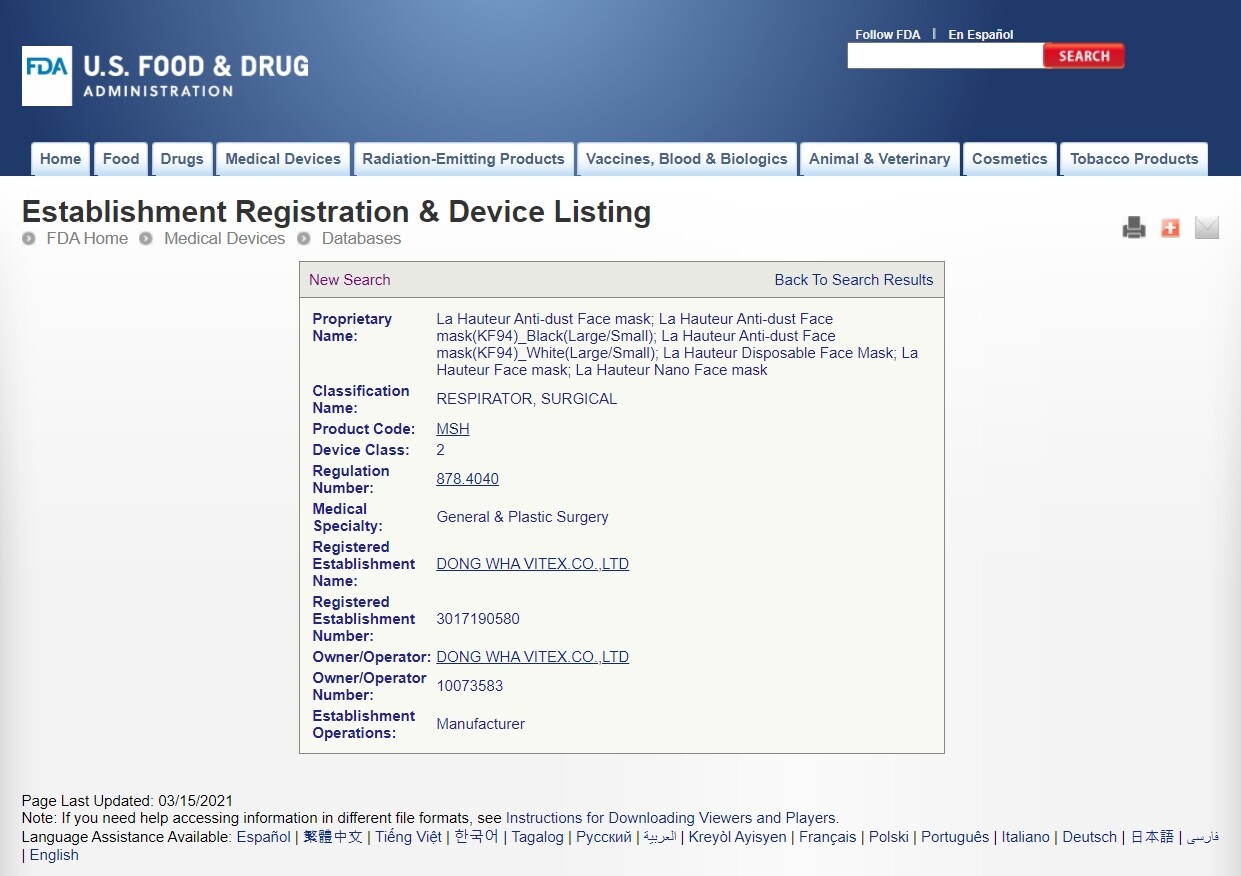Select Português language assistance

[955, 837]
